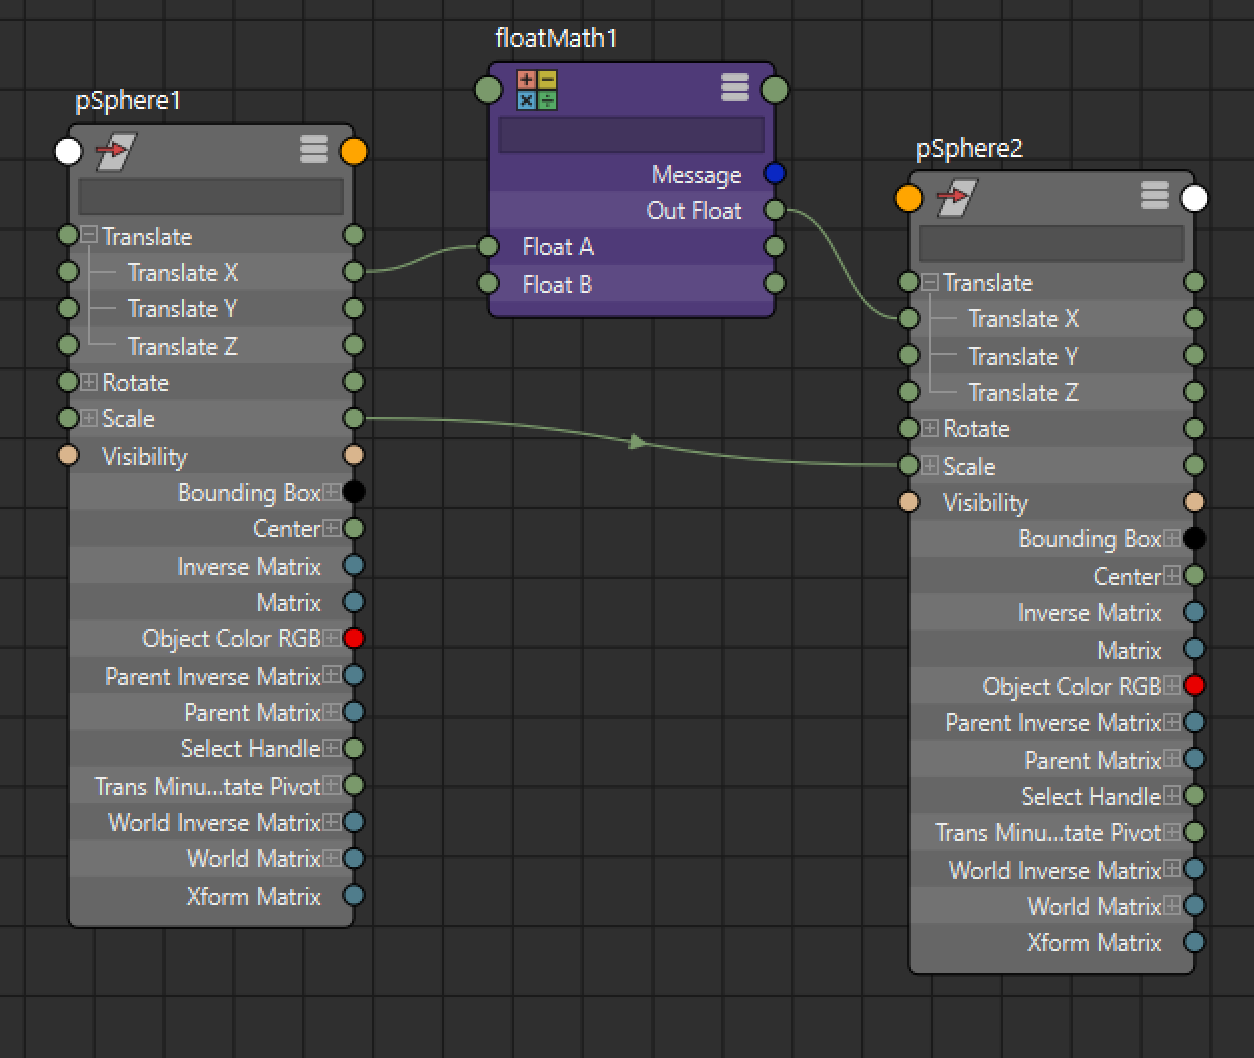The width and height of the screenshot is (1254, 1058).
Task: Expand pSphere1 Parent Inverse Matrix attribute
Action: tap(331, 675)
